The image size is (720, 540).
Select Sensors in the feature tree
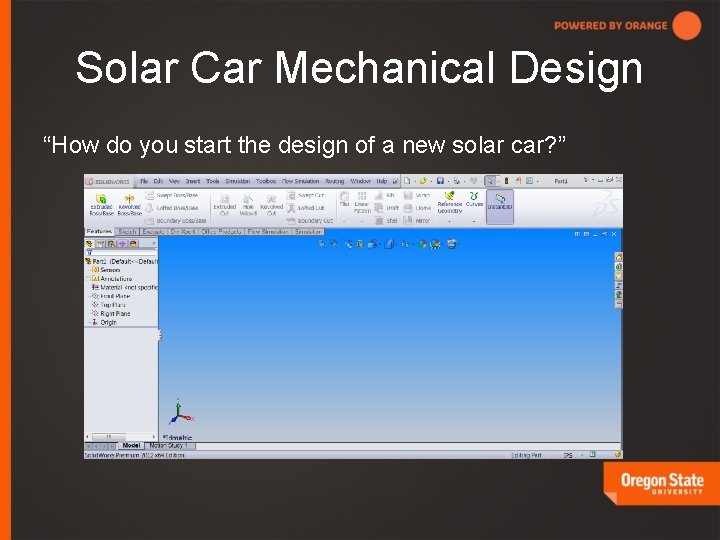(106, 270)
